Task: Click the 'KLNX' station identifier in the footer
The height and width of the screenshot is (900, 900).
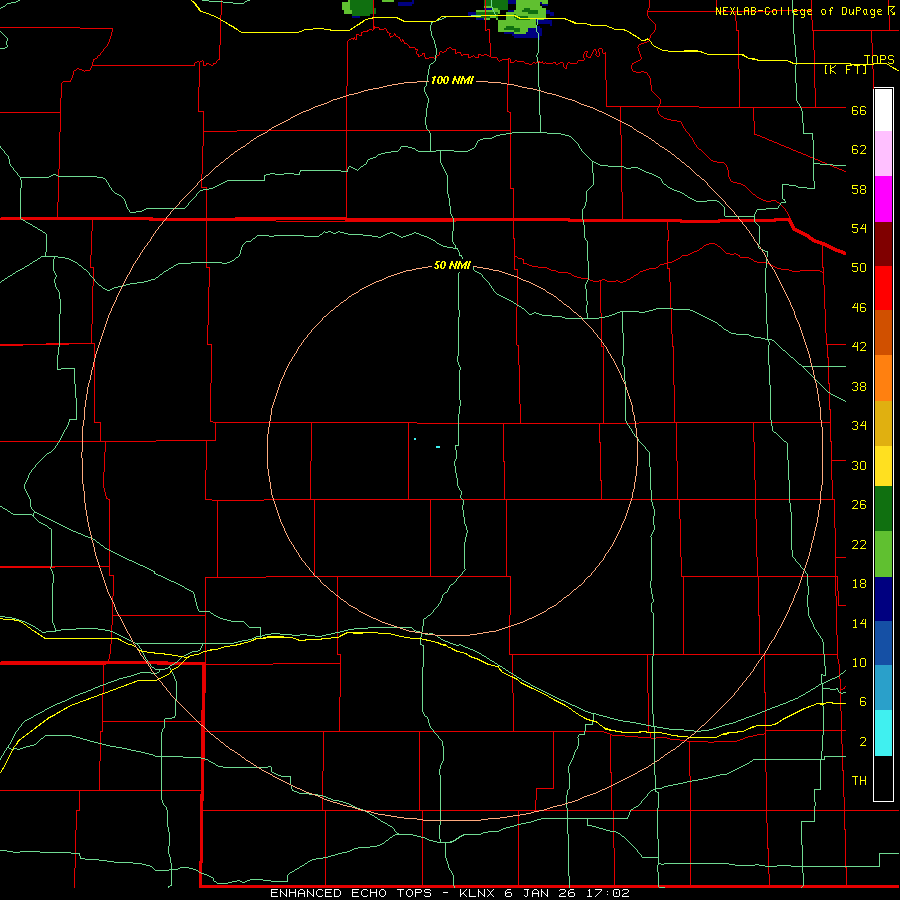Action: 477,893
